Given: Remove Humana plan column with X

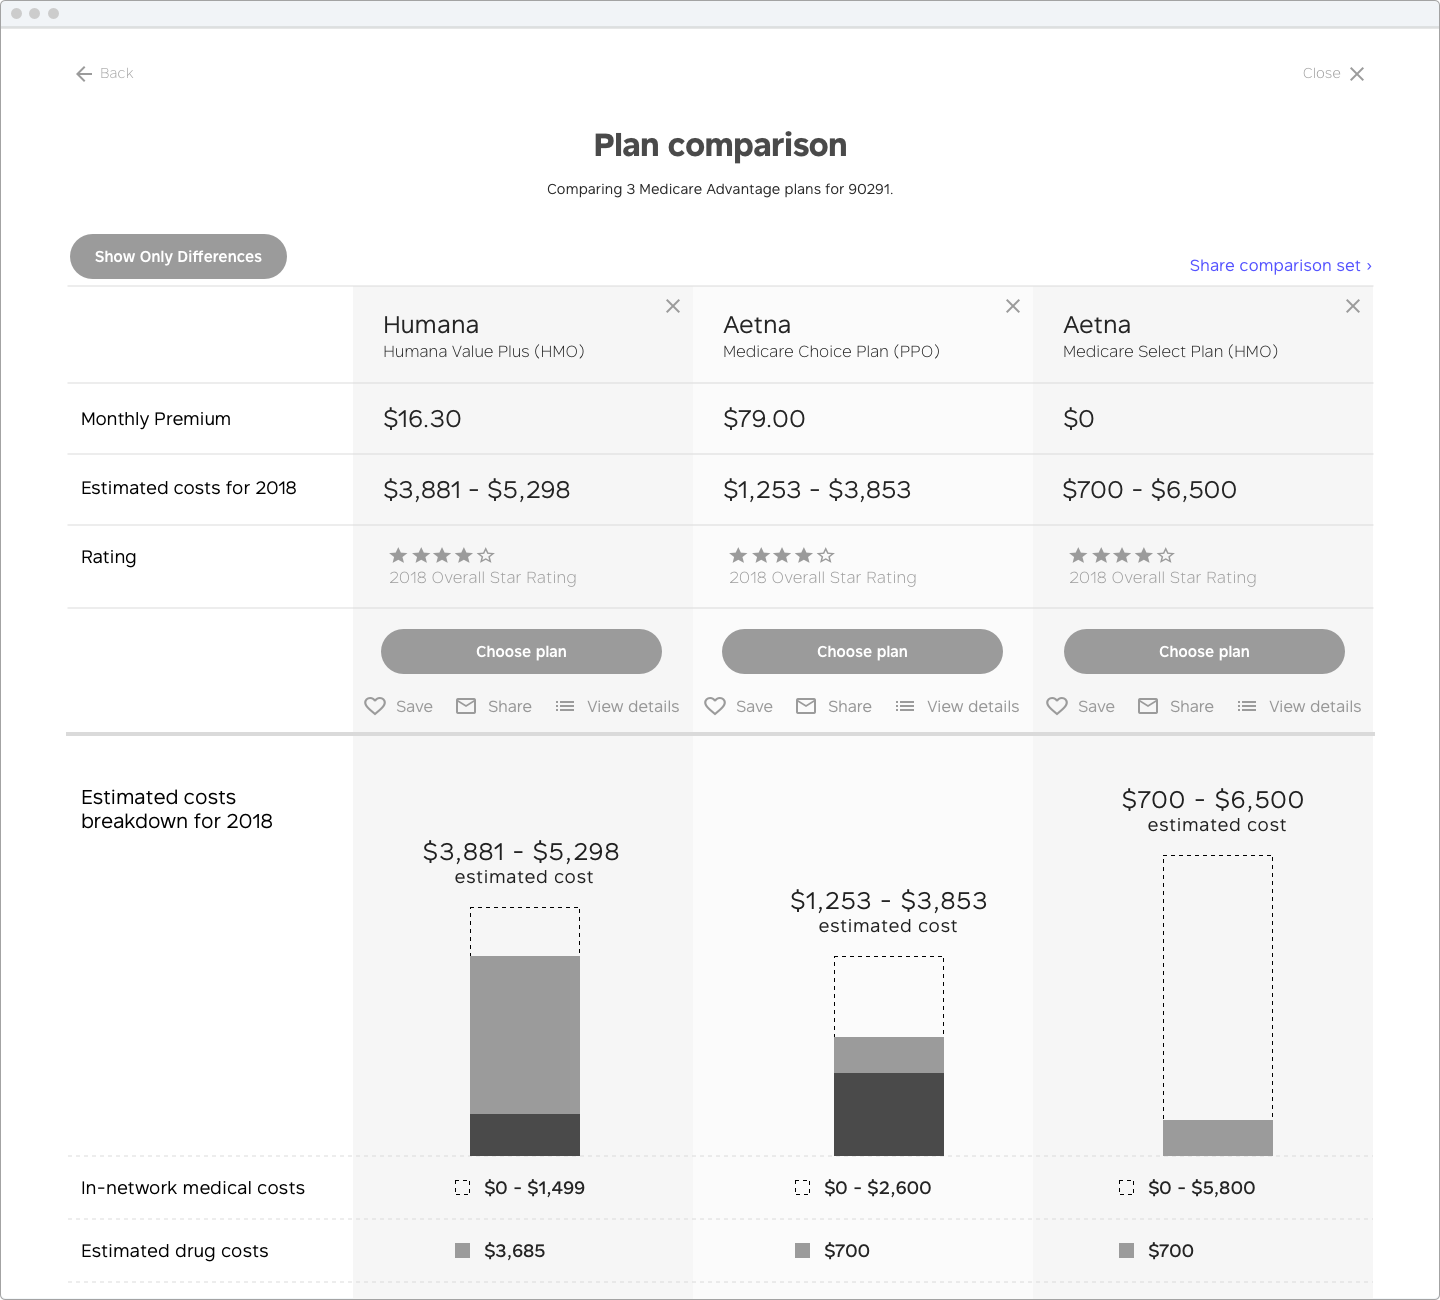Looking at the screenshot, I should [x=673, y=306].
